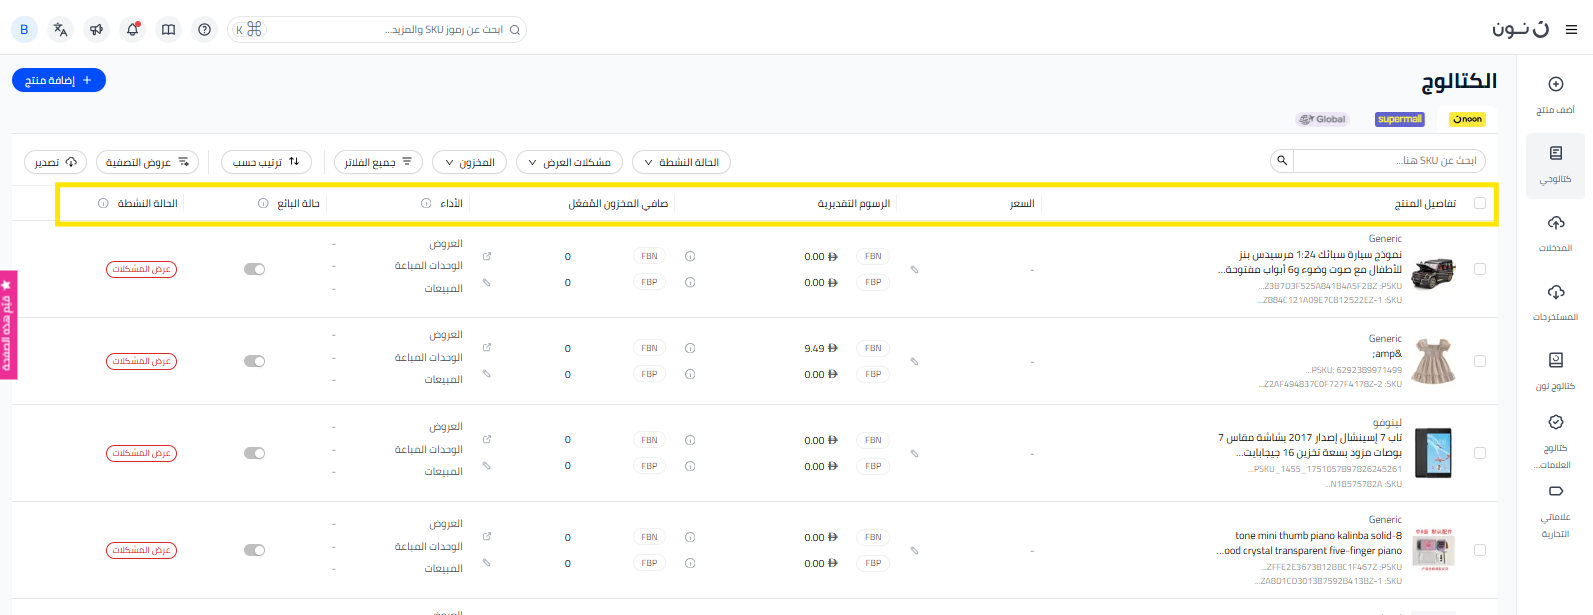This screenshot has height=615, width=1593.
Task: Select all products header checkbox
Action: point(1479,204)
